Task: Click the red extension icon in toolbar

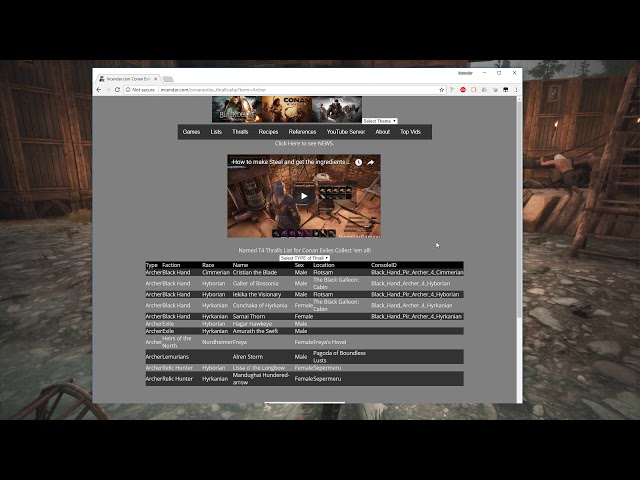Action: (462, 90)
